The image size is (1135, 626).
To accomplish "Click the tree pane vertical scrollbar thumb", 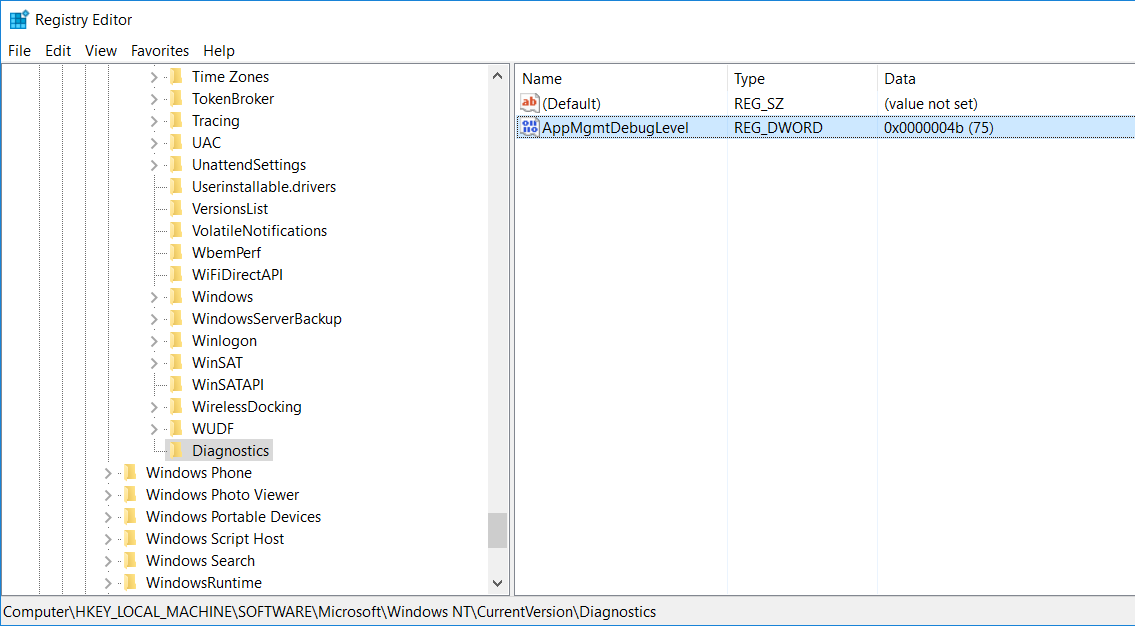I will (497, 530).
